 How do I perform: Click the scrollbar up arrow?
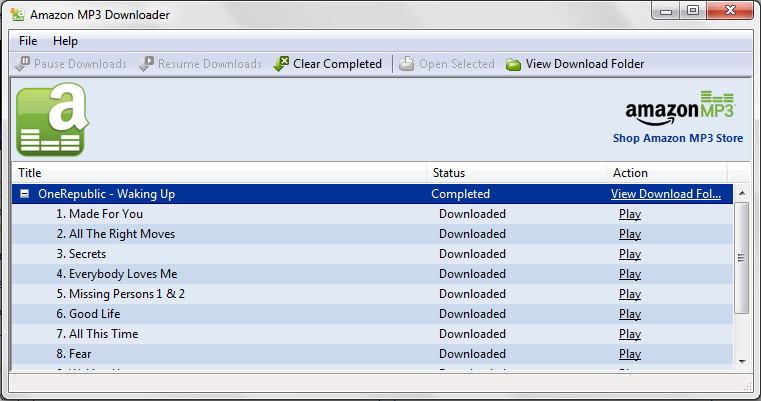pos(742,193)
